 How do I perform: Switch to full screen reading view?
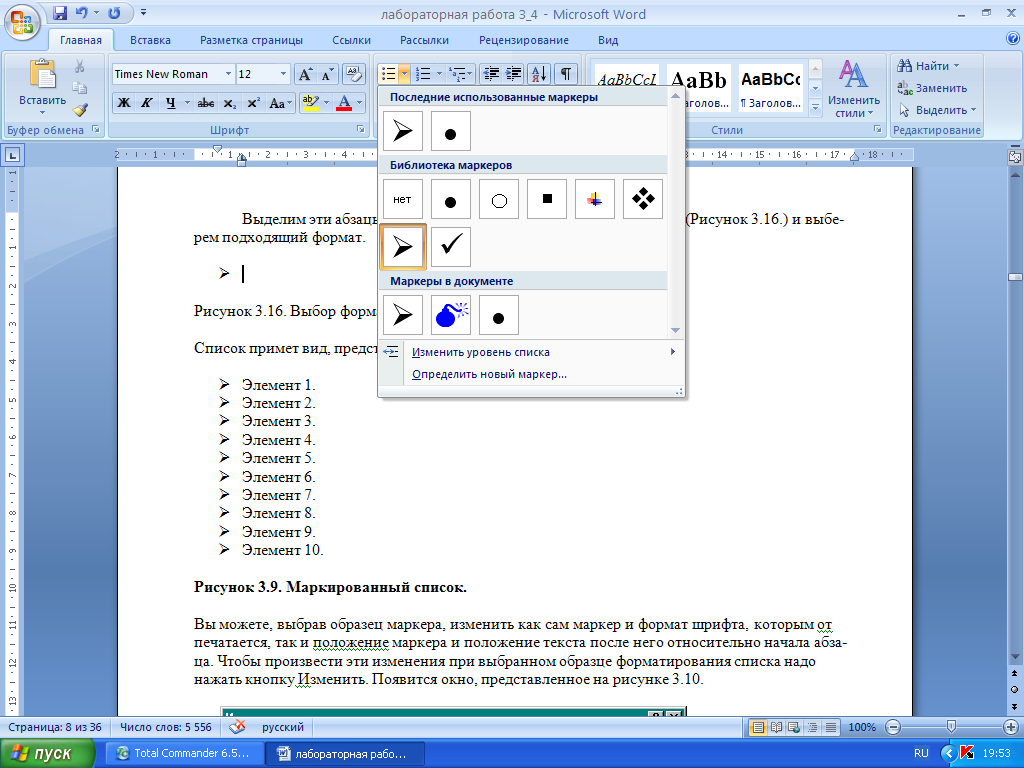(x=776, y=727)
